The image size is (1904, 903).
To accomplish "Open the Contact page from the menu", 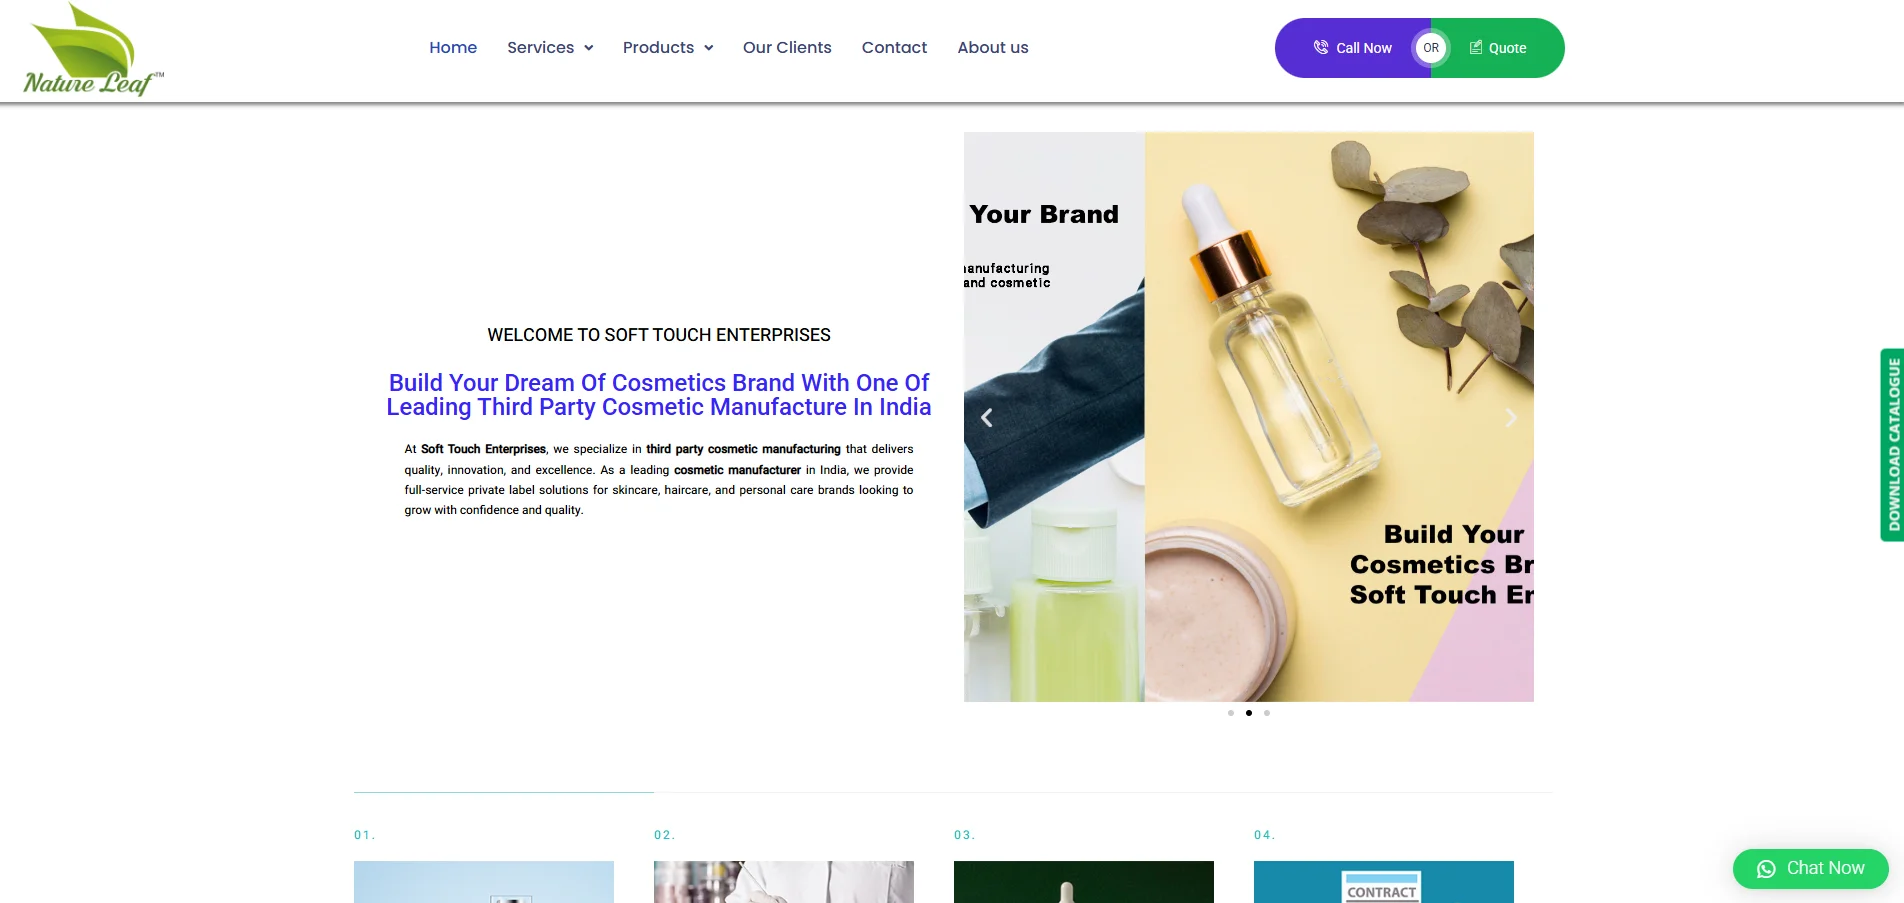I will click(x=893, y=47).
